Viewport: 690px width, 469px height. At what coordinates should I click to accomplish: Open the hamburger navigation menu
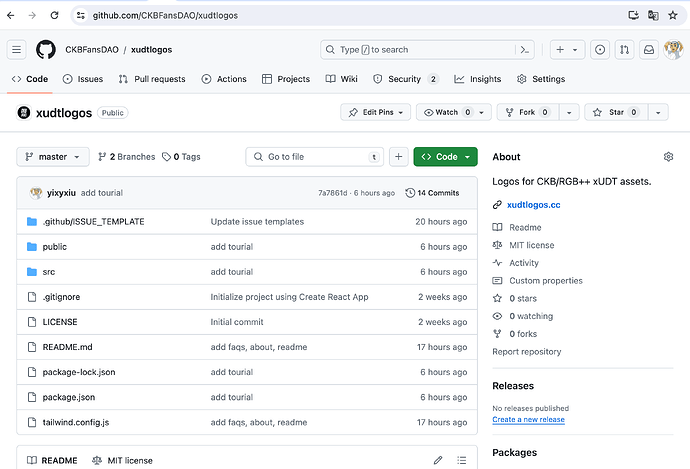16,50
